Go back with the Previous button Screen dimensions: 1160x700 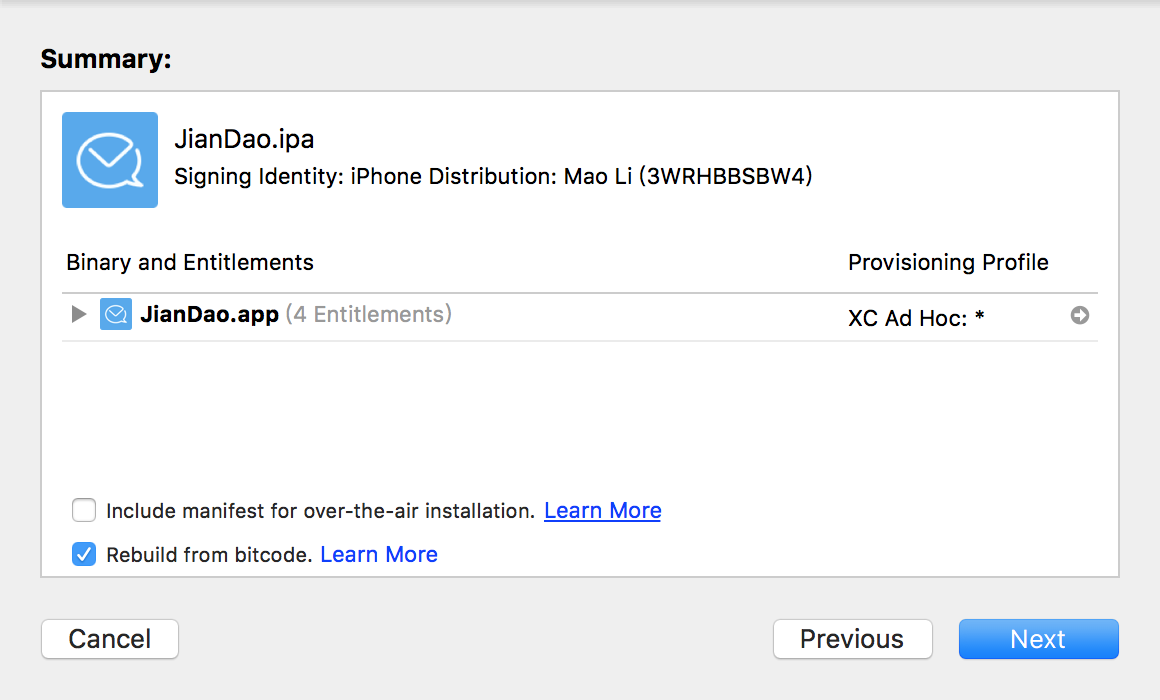coord(852,639)
